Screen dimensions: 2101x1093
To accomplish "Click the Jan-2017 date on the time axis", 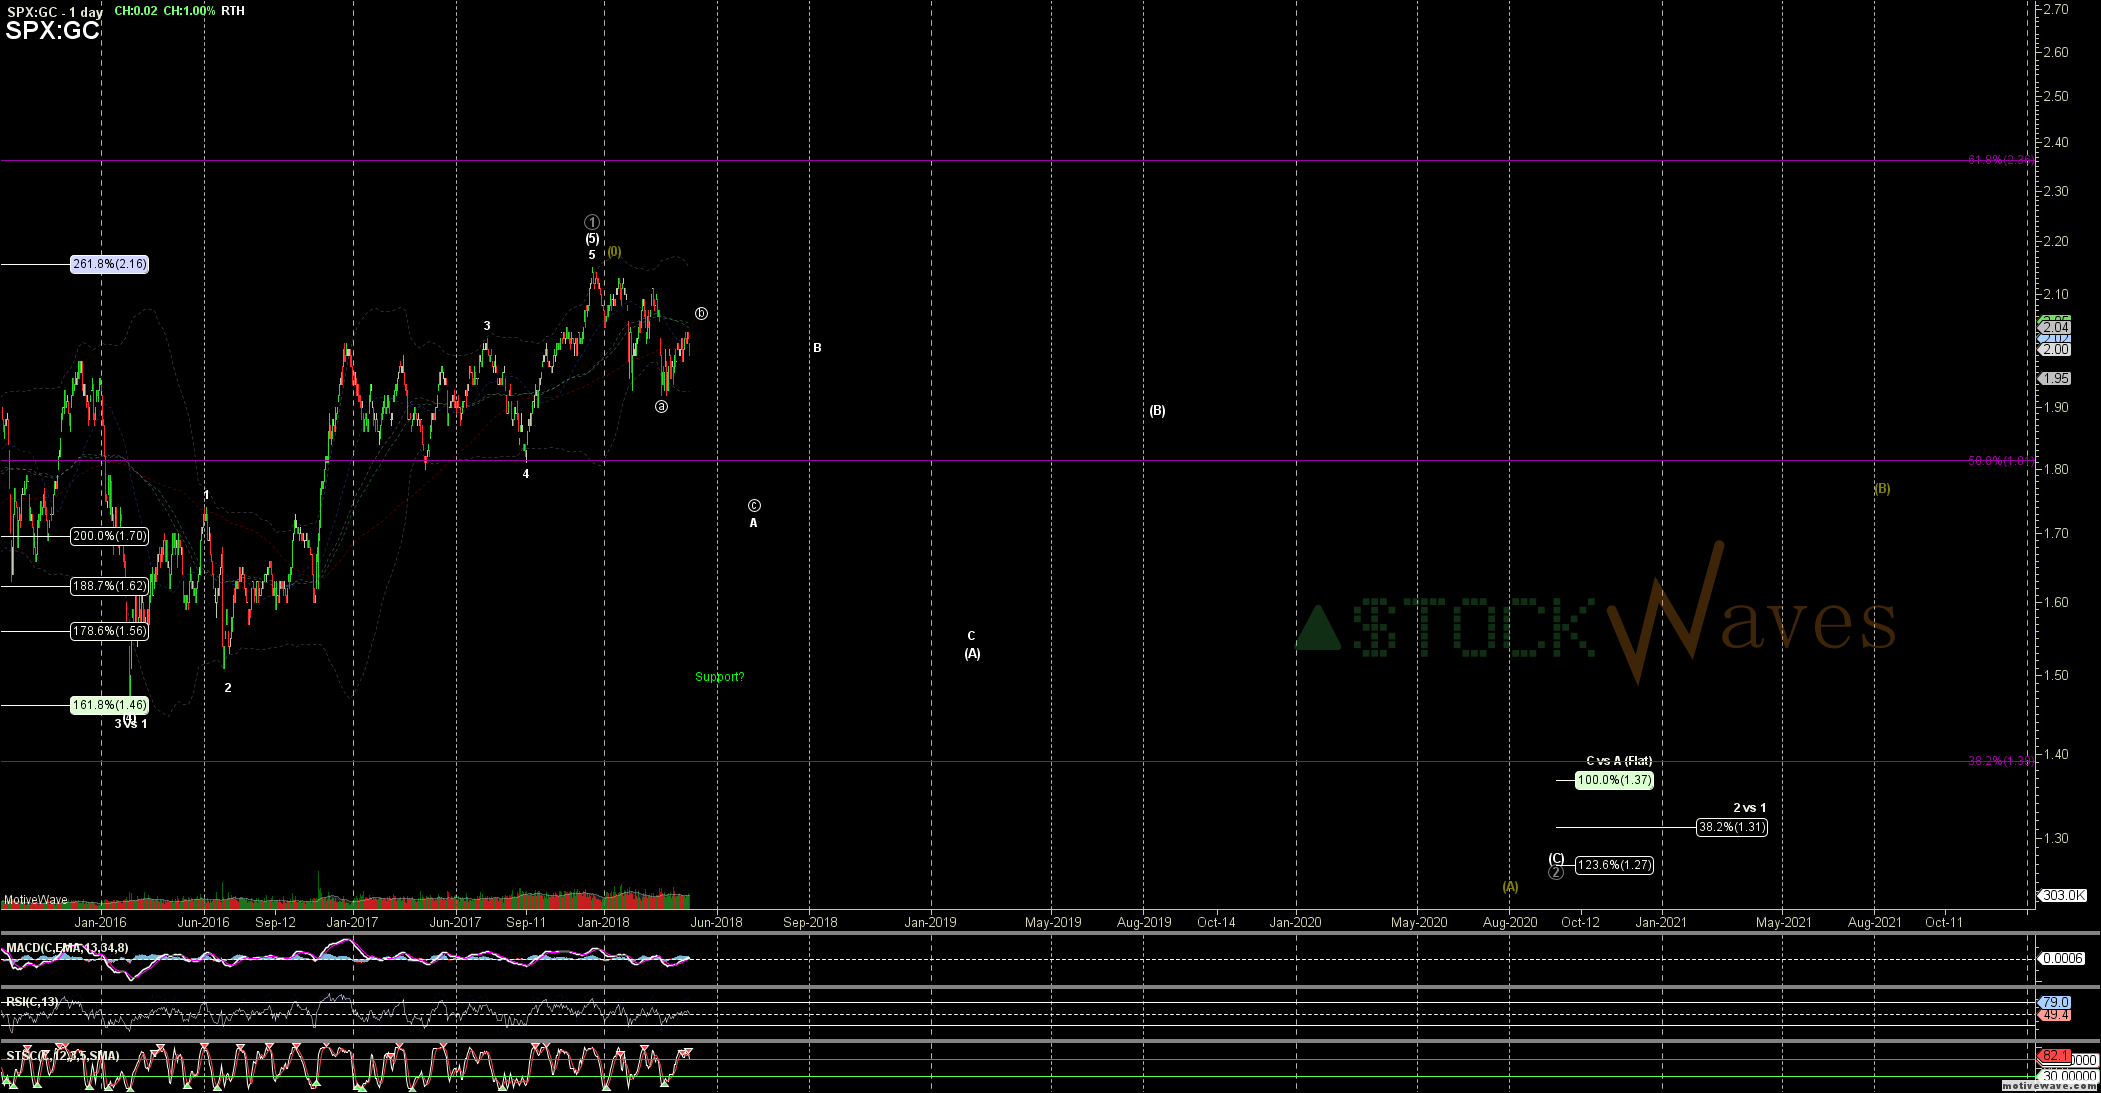I will tap(353, 923).
